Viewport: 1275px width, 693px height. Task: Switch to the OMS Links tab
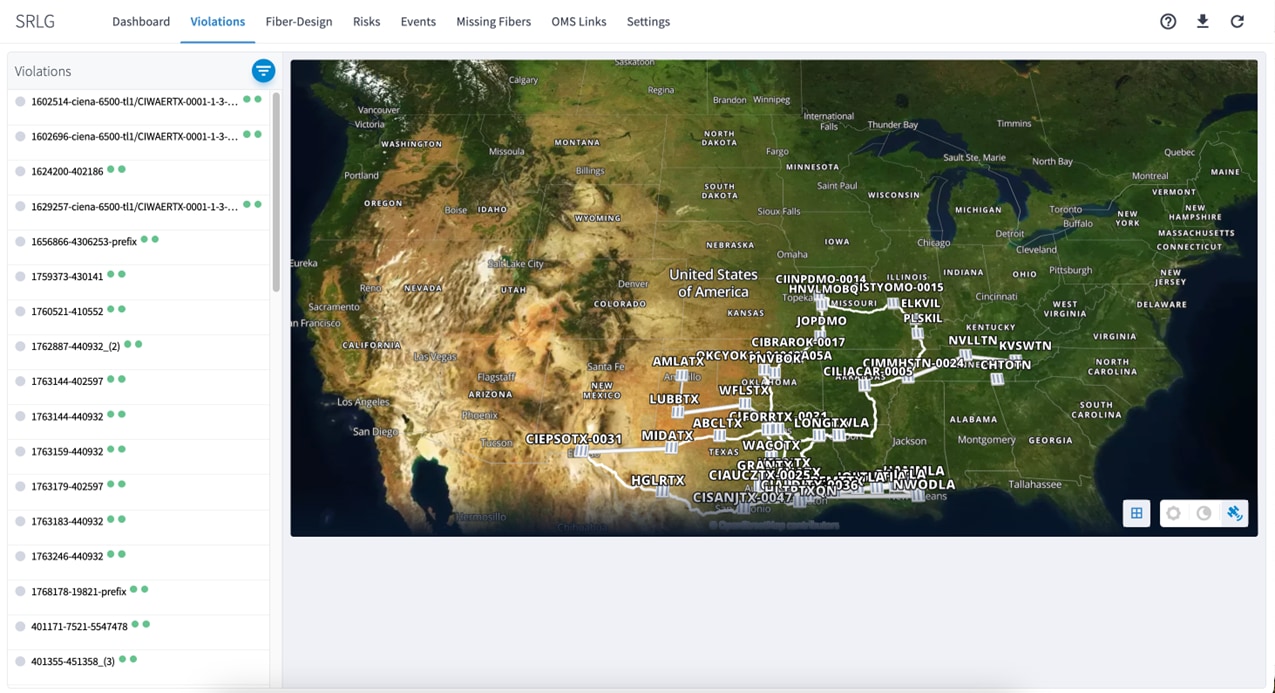579,21
